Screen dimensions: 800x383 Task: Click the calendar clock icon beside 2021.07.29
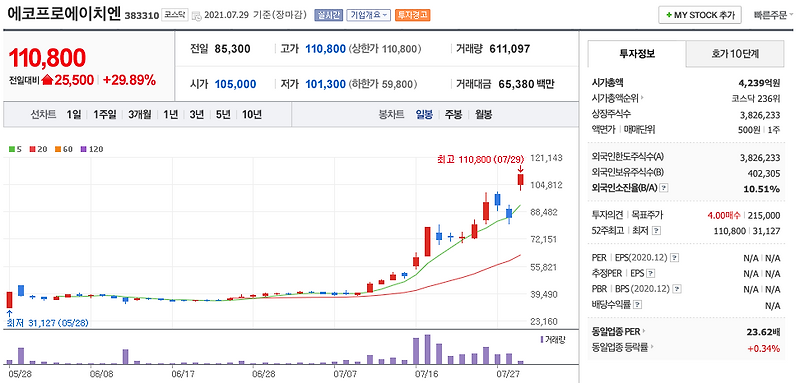click(x=197, y=16)
